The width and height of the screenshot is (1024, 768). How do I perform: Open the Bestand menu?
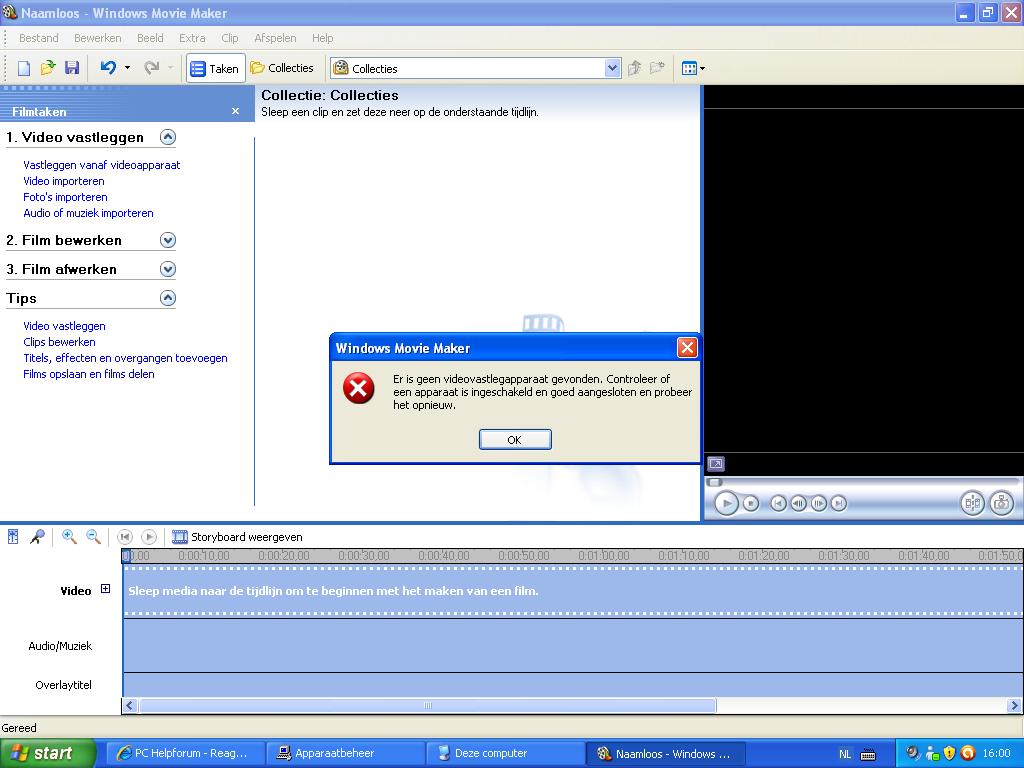(x=39, y=38)
